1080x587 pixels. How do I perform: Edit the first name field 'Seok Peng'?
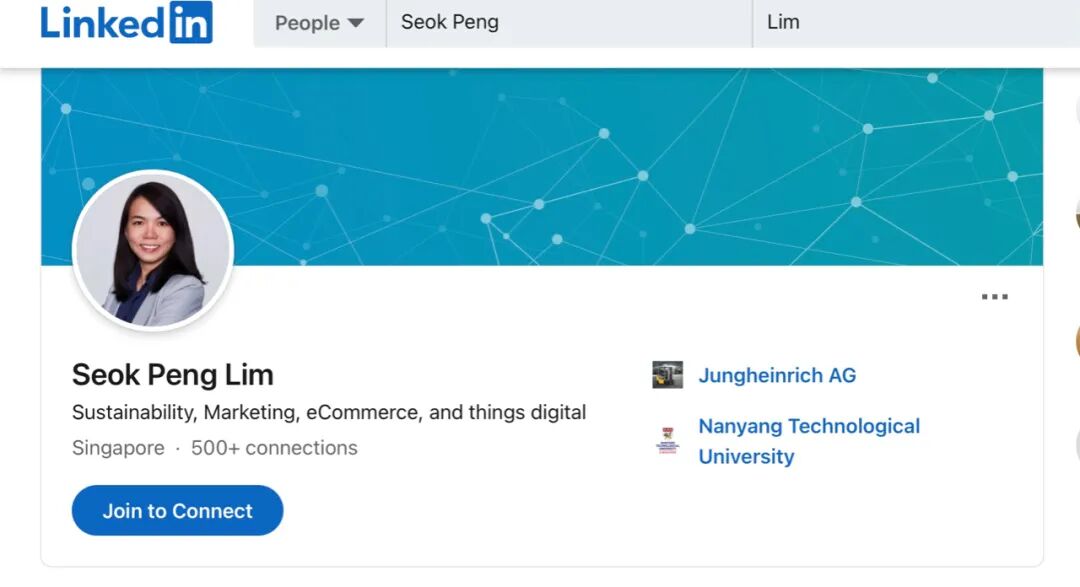[570, 23]
